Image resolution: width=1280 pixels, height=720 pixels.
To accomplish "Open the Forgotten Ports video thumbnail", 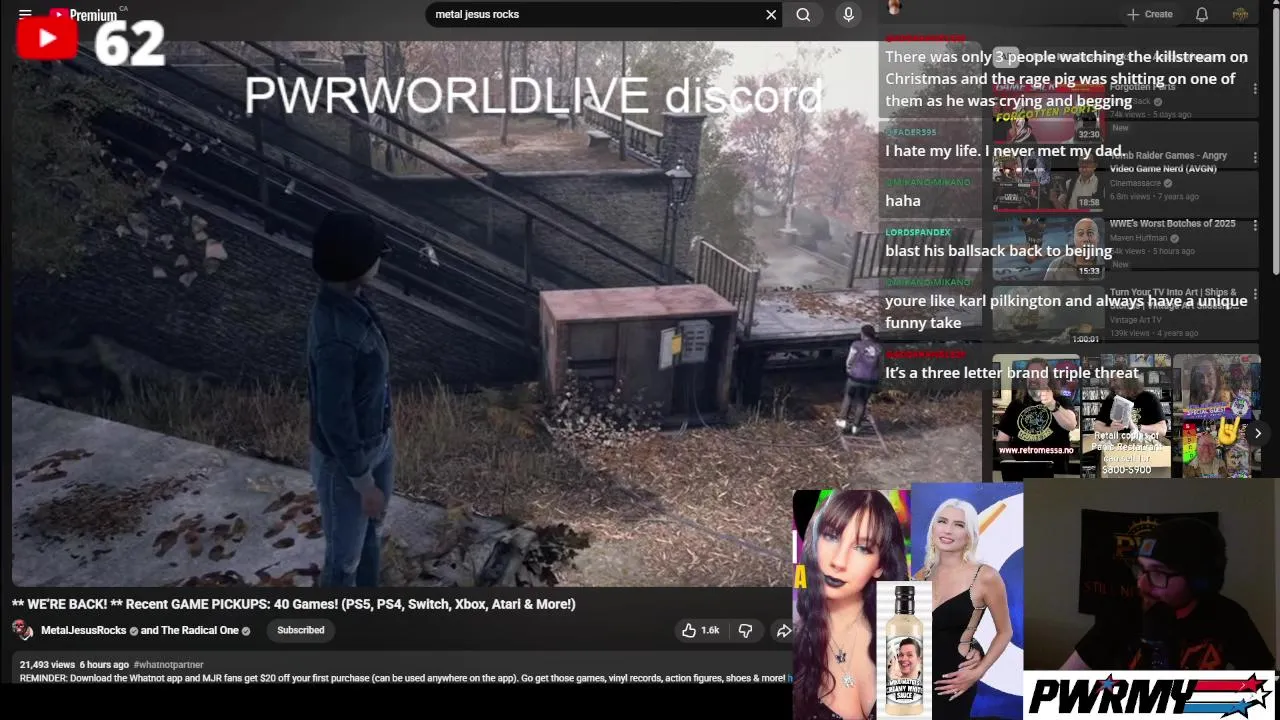I will click(1047, 115).
